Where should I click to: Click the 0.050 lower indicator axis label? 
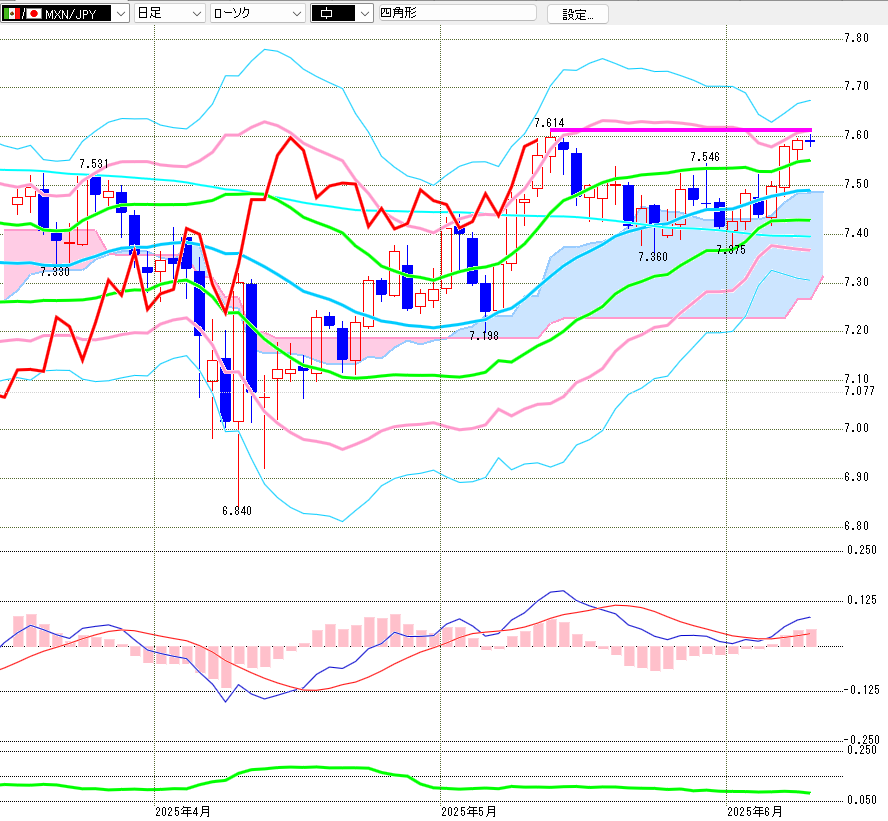[862, 800]
